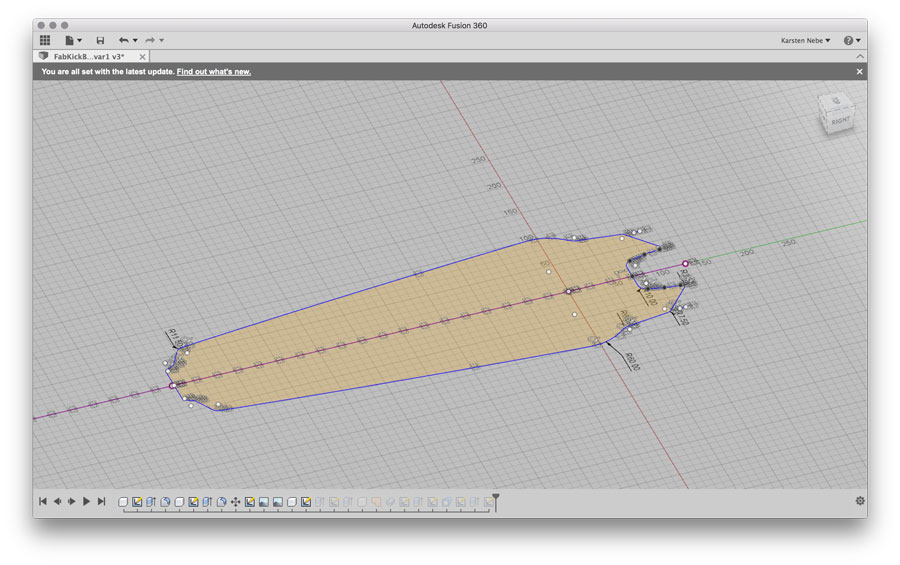Step back one timeline feature

[57, 501]
